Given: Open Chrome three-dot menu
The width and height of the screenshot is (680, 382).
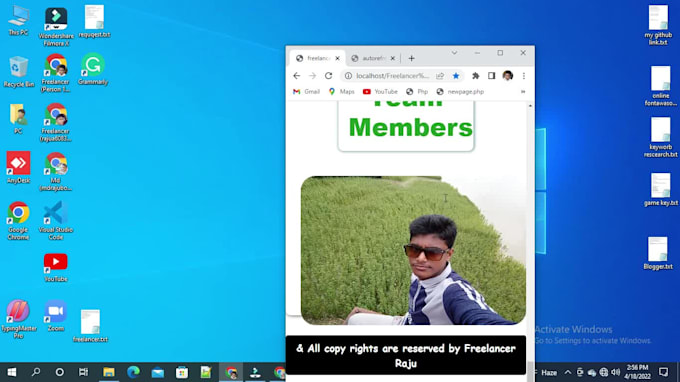Looking at the screenshot, I should coord(524,76).
